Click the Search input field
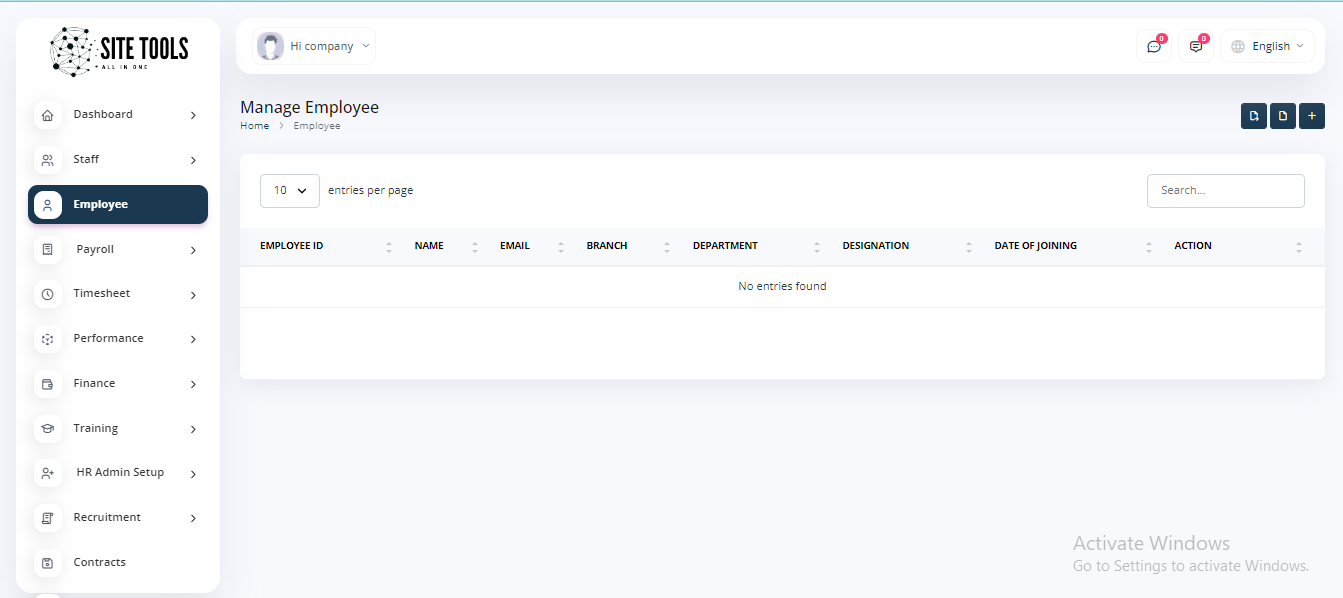The height and width of the screenshot is (598, 1343). click(1225, 191)
